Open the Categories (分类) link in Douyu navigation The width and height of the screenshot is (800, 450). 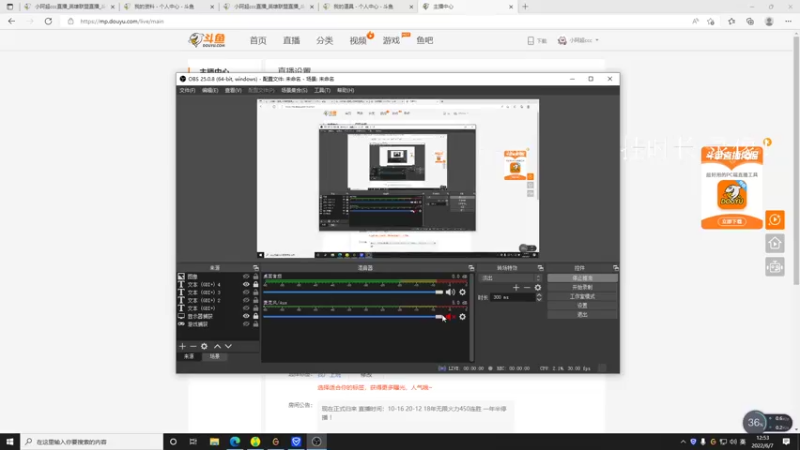(324, 40)
